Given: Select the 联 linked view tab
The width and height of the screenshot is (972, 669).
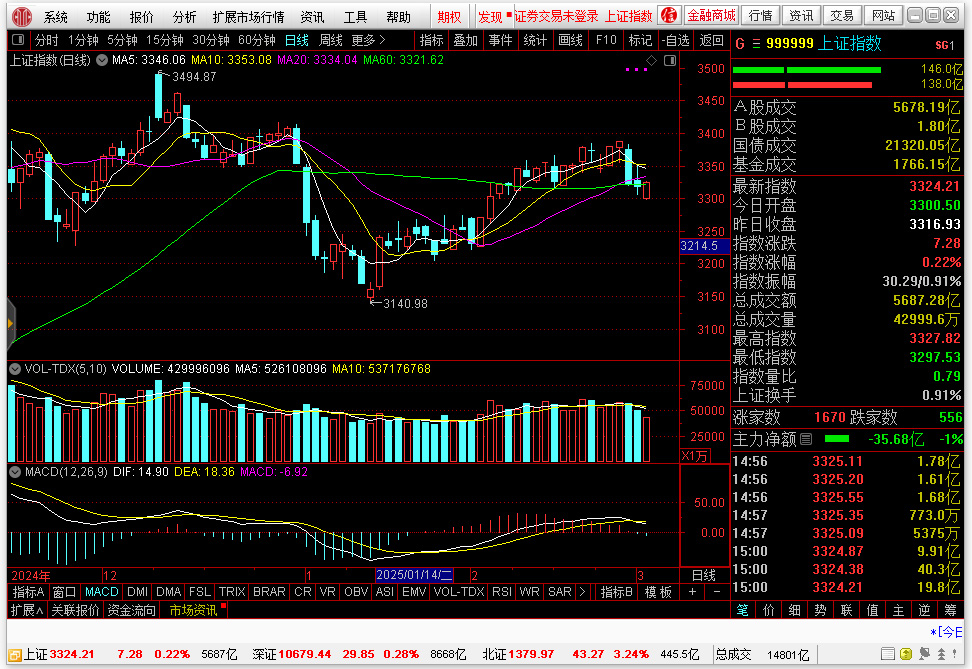Looking at the screenshot, I should [847, 610].
